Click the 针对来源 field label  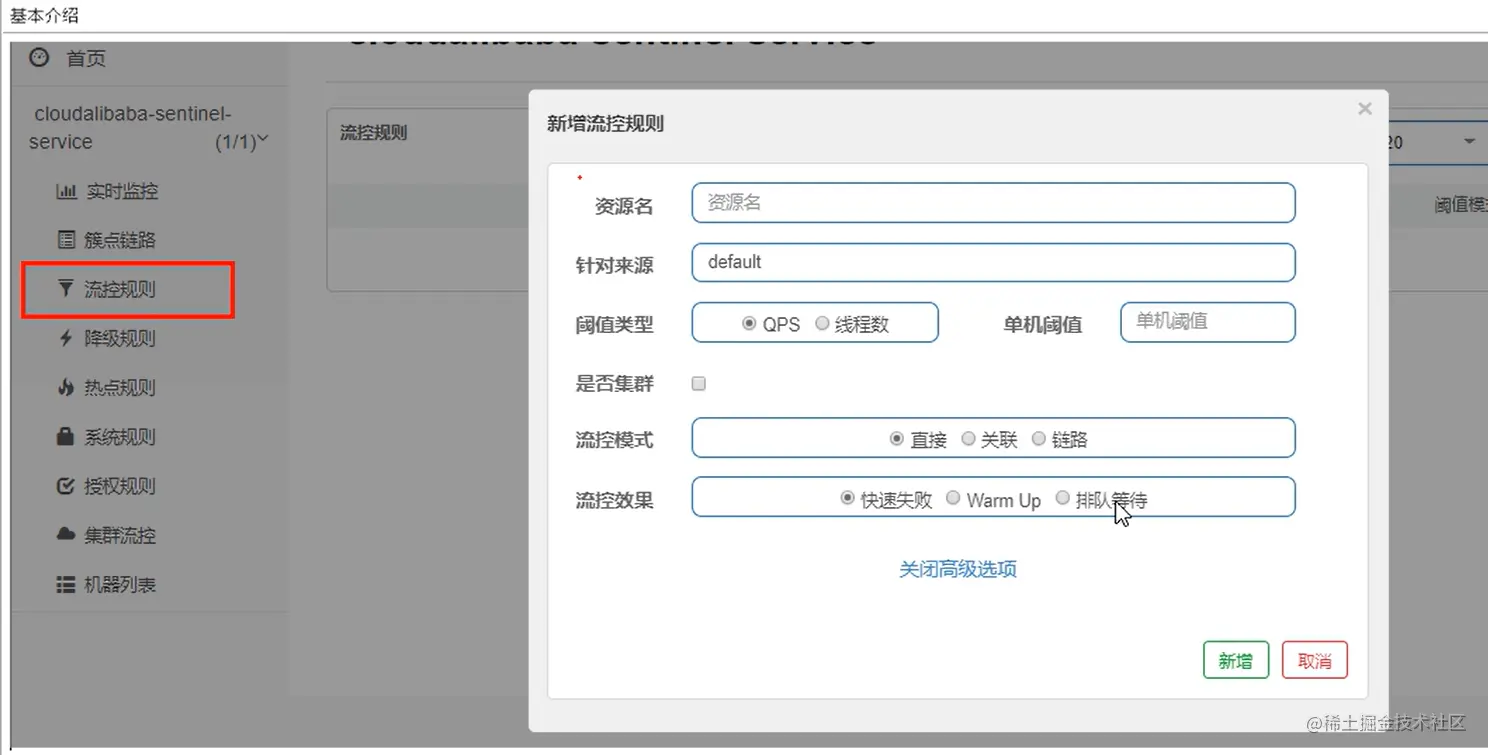click(614, 265)
